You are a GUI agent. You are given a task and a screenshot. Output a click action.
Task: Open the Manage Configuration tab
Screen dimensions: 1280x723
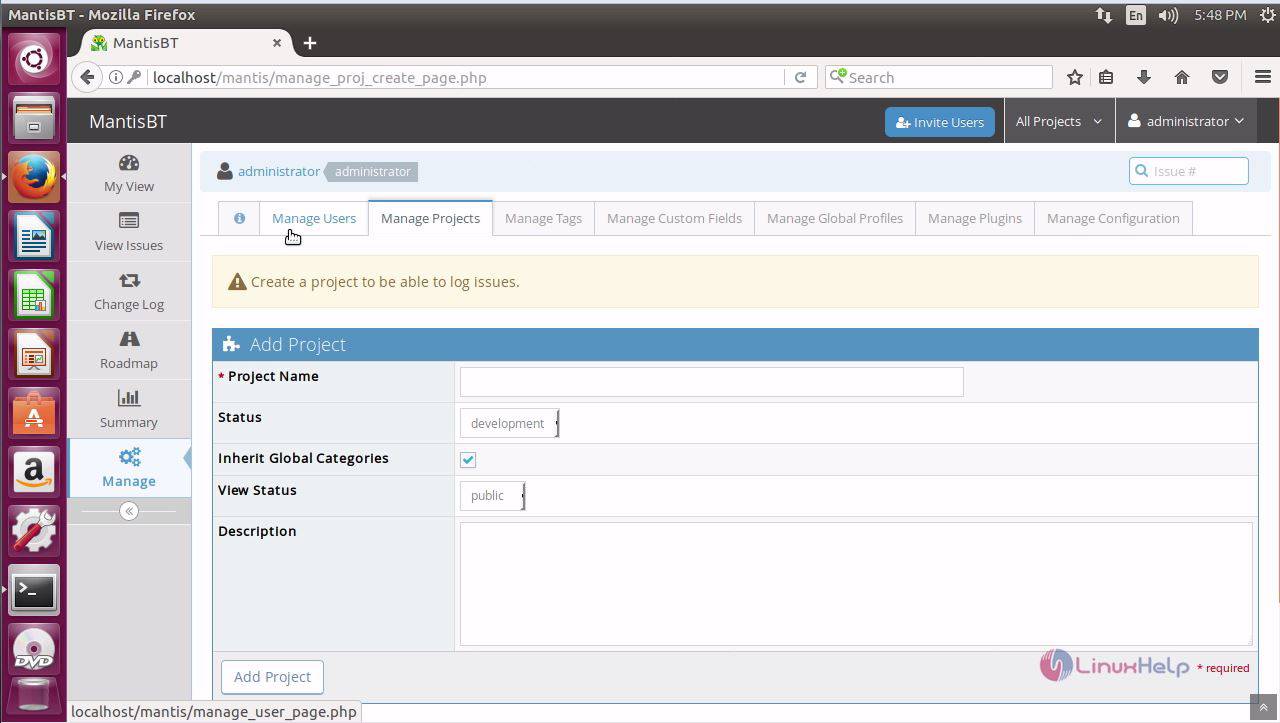[1113, 218]
